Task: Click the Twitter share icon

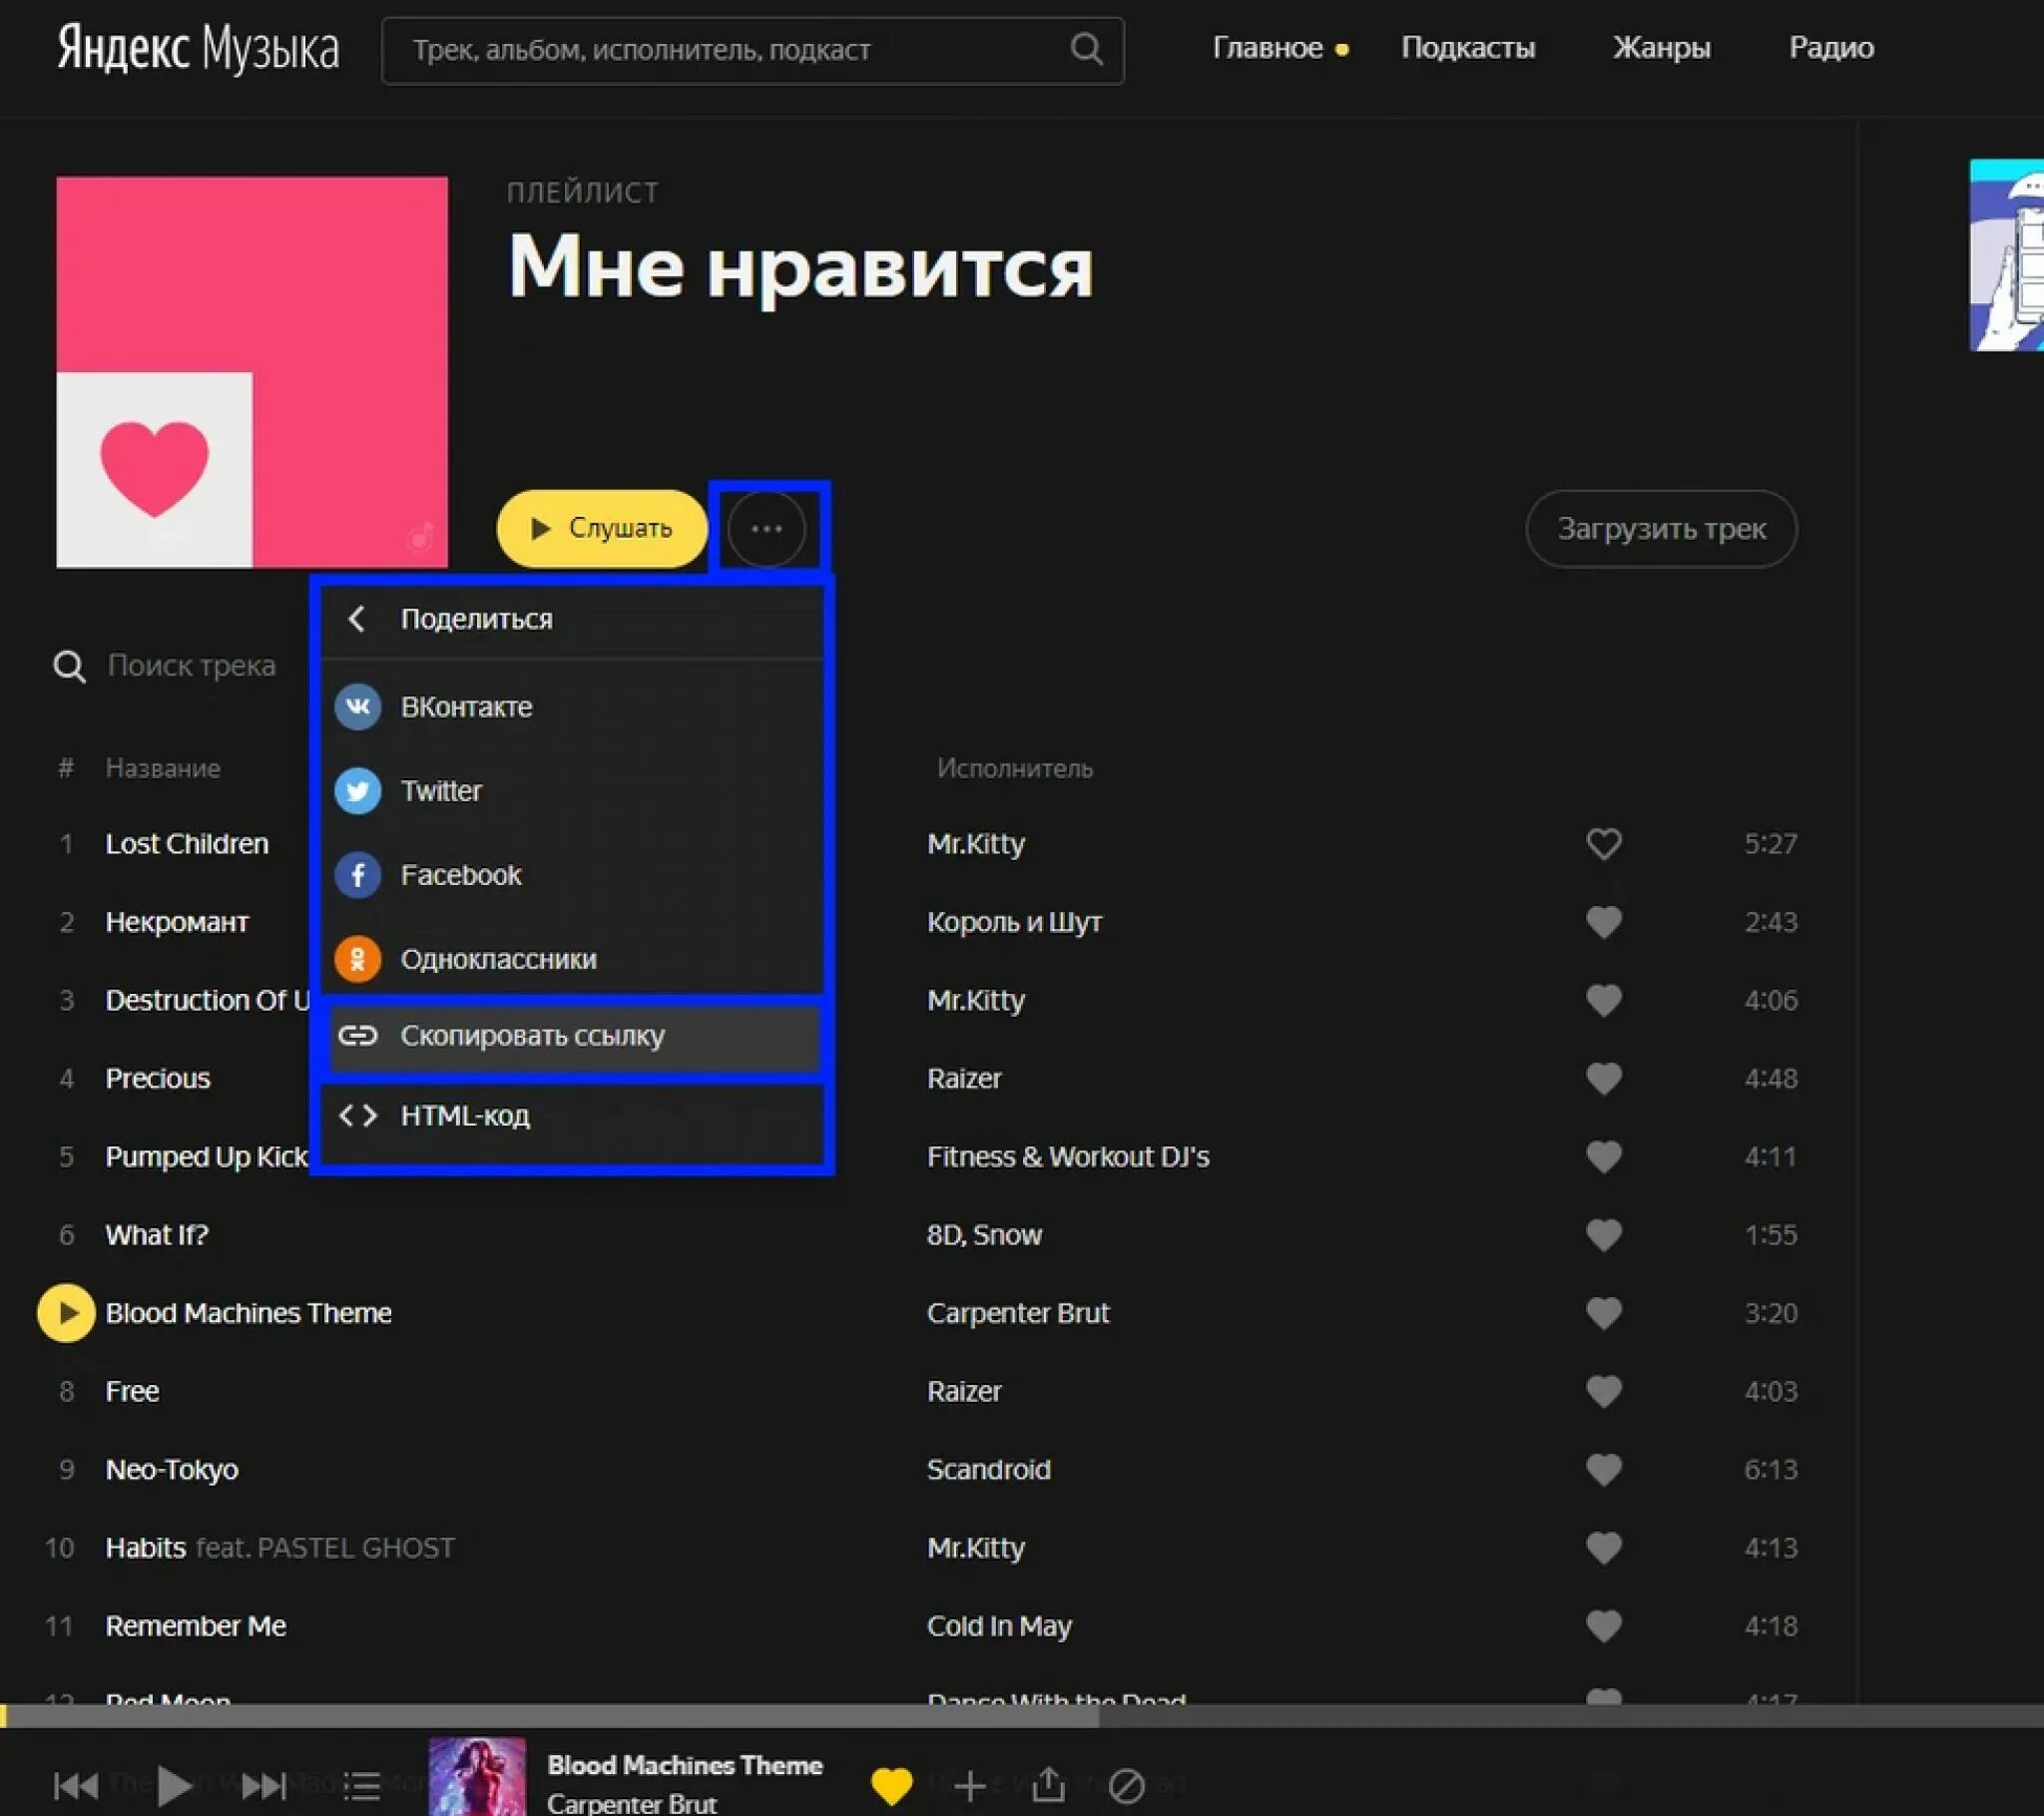Action: [x=361, y=790]
